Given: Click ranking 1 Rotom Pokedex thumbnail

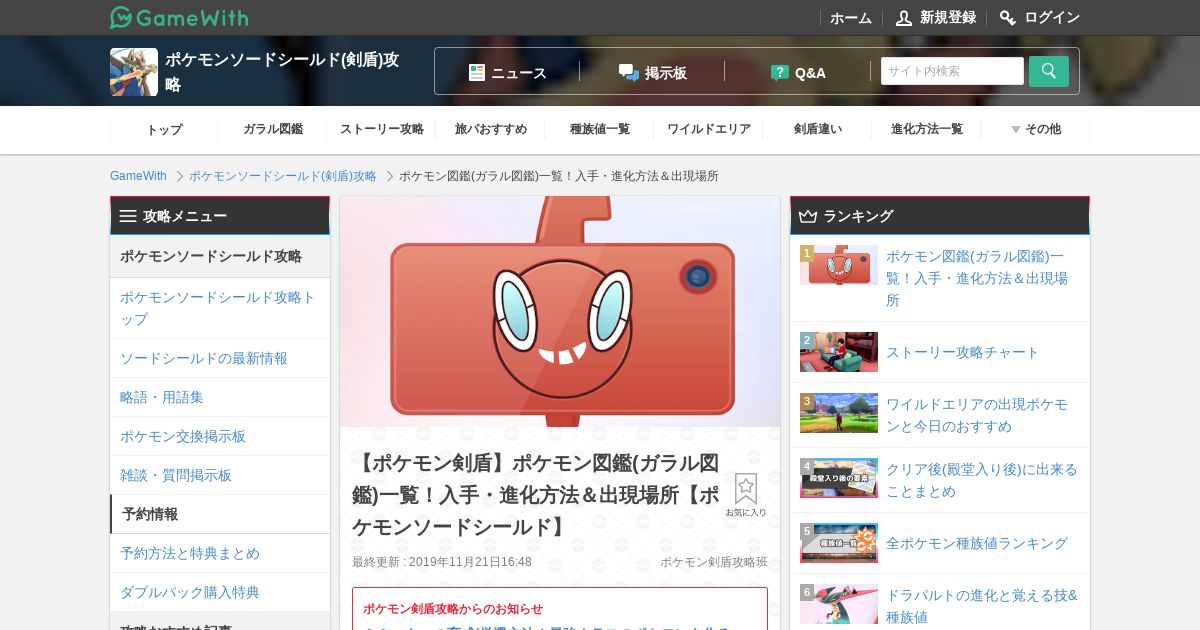Looking at the screenshot, I should (839, 265).
